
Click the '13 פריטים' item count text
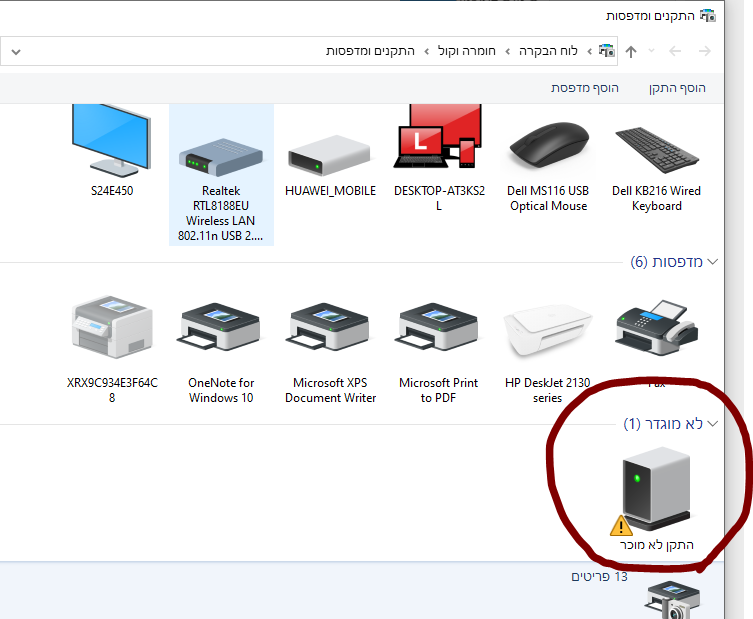599,576
